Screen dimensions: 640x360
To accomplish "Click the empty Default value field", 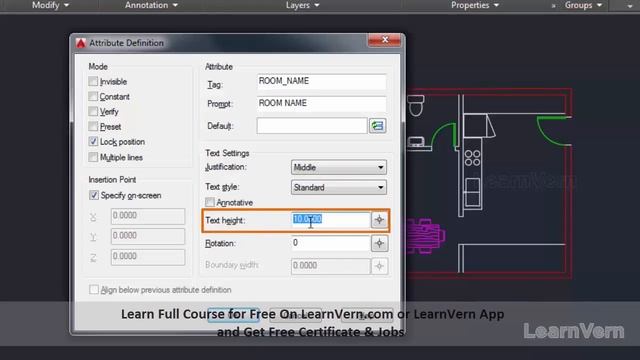I will coord(312,126).
